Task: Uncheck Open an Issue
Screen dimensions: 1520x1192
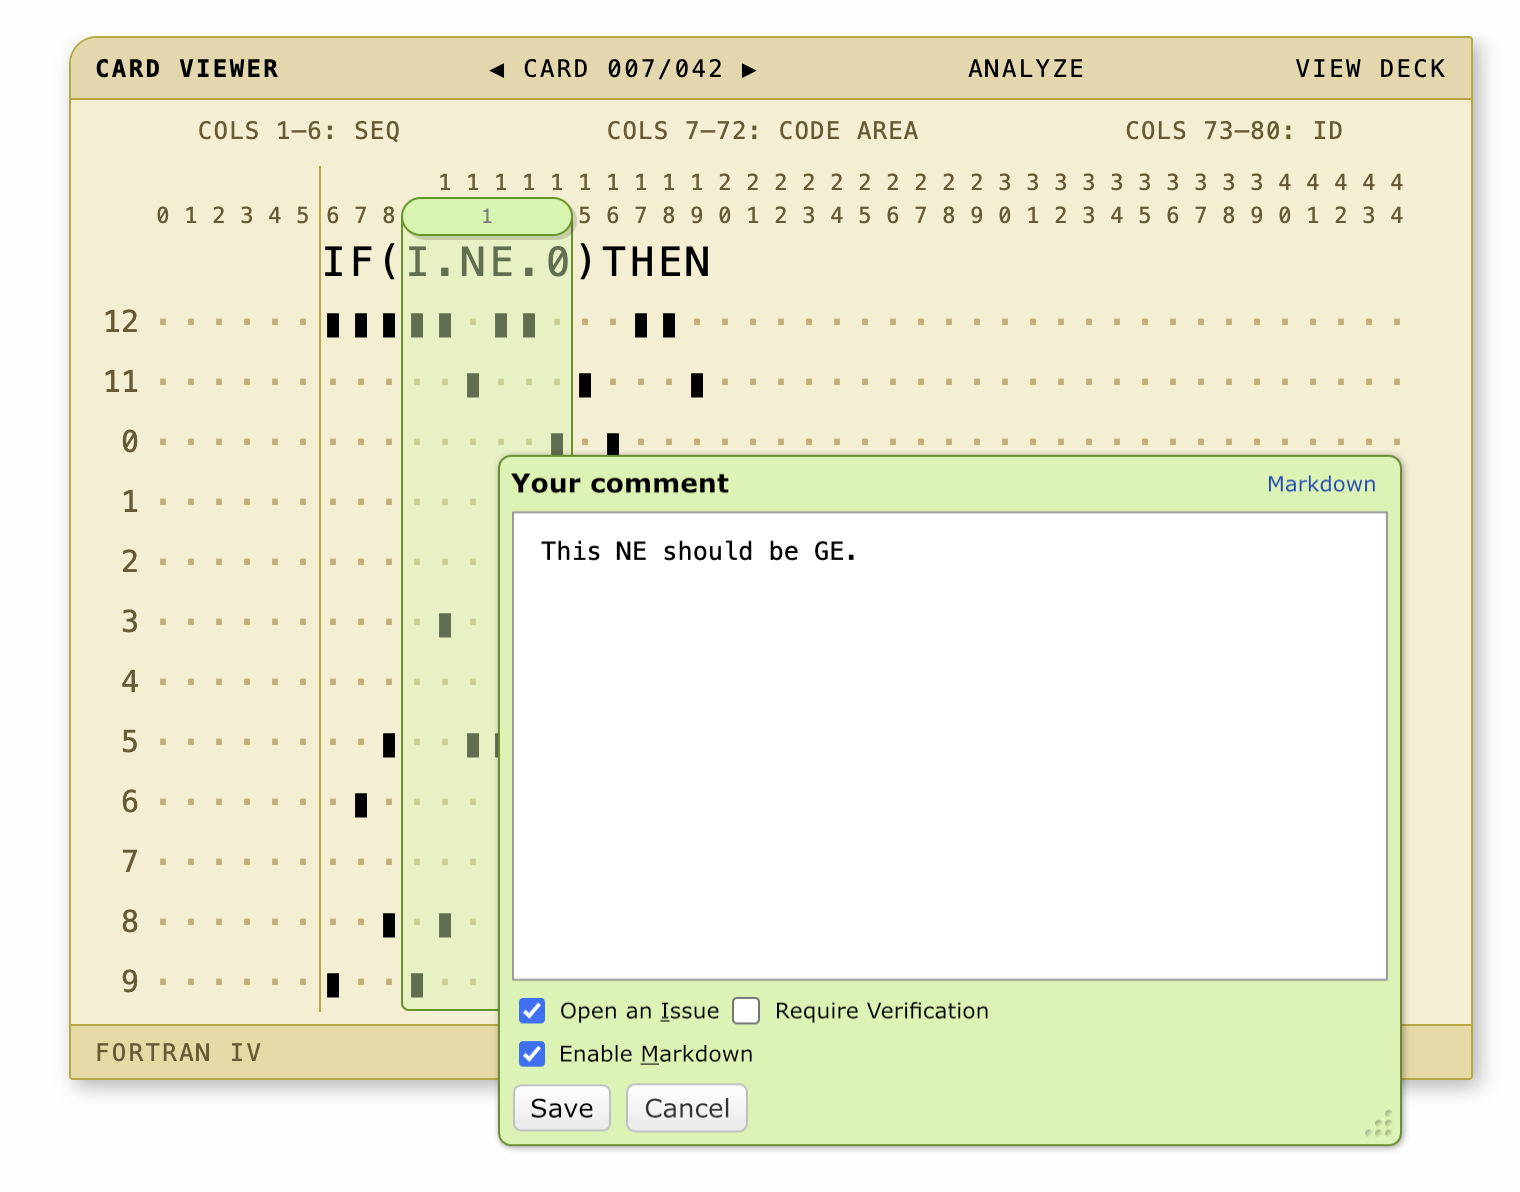Action: (x=531, y=1011)
